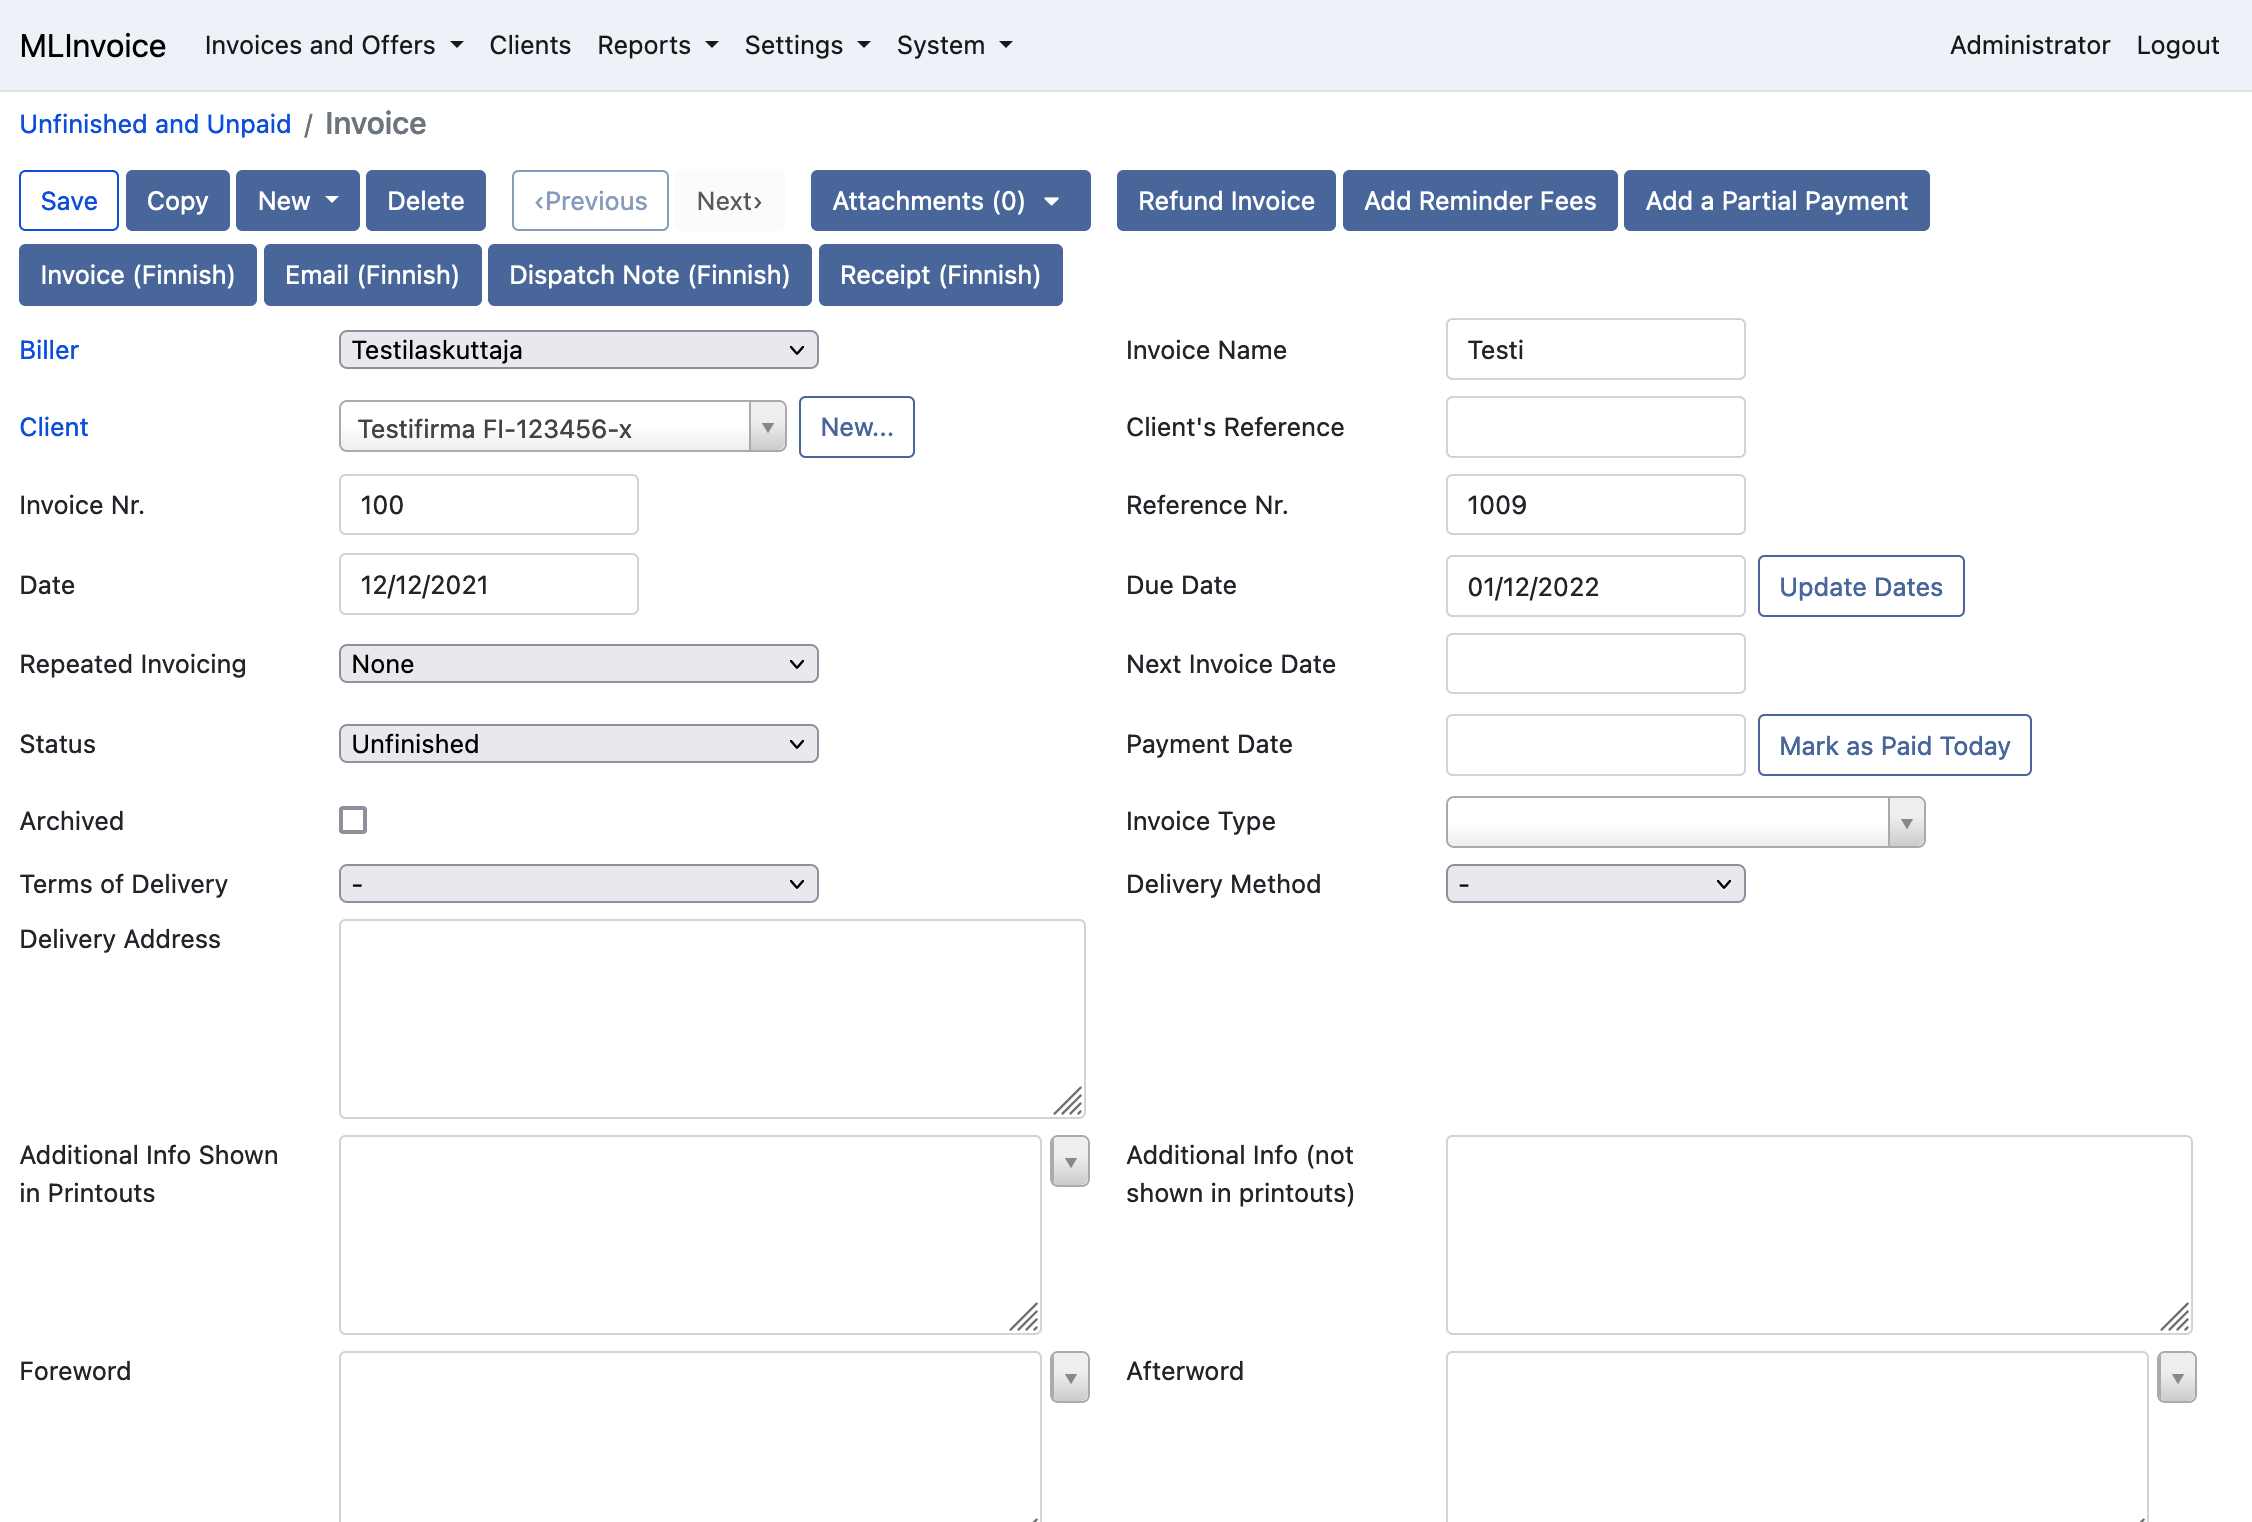
Task: Click the Invoice Type combo text field
Action: pyautogui.click(x=1667, y=823)
